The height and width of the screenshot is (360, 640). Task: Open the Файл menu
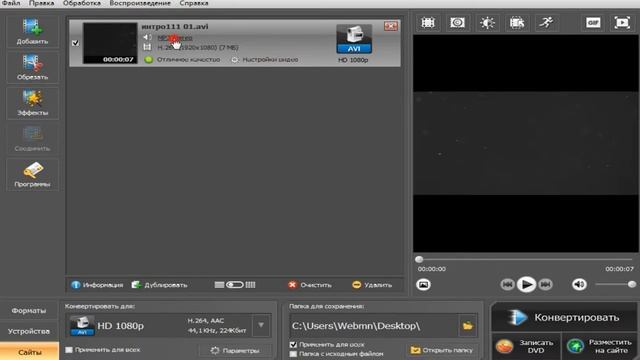tap(11, 3)
